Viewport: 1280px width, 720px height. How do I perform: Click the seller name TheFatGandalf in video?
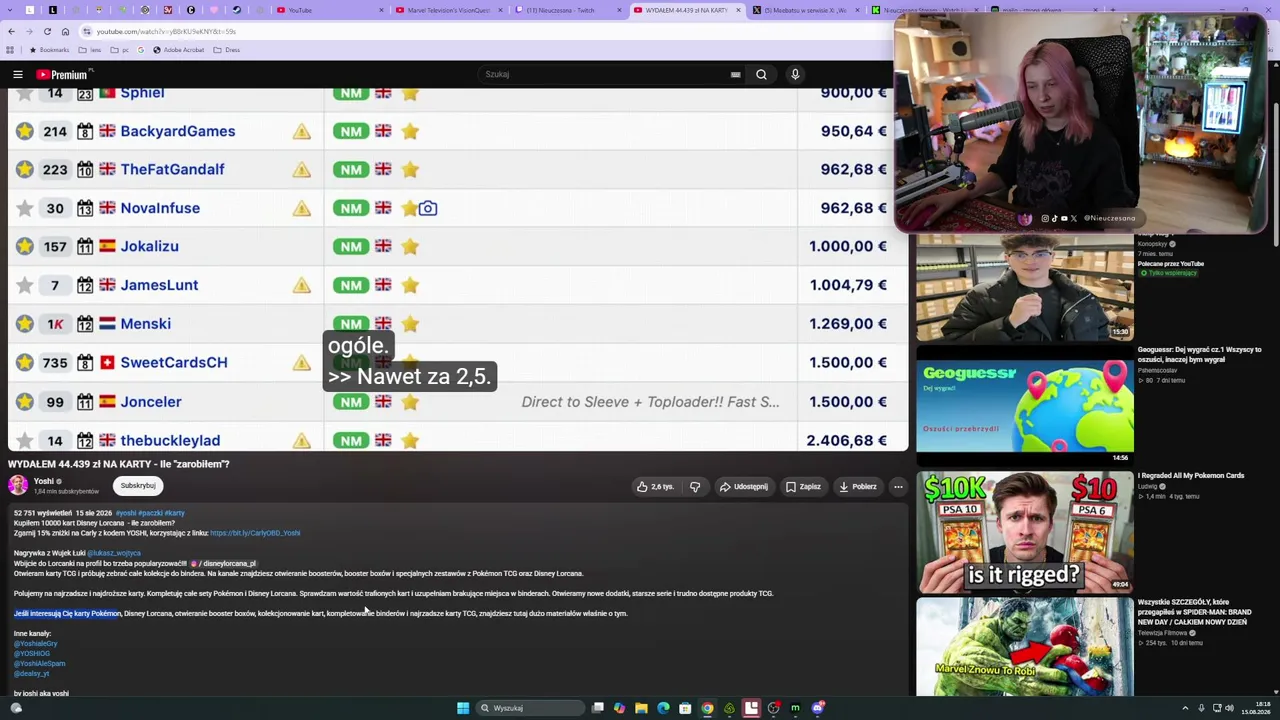point(172,169)
